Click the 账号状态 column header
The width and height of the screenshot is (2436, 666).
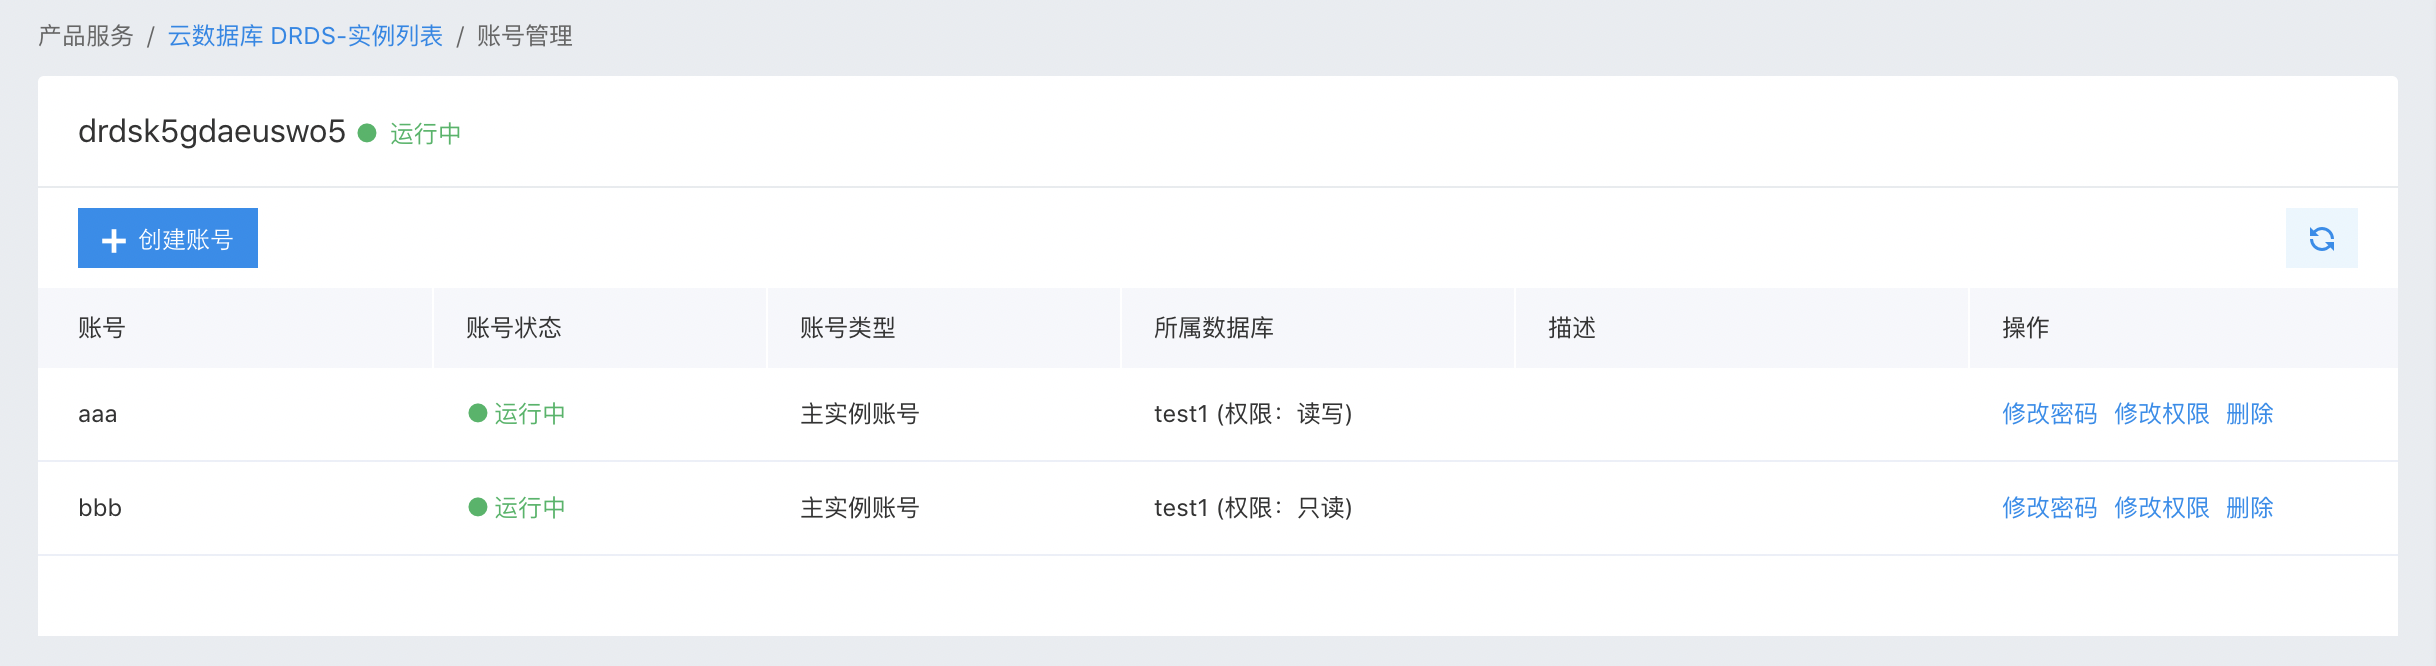click(514, 327)
